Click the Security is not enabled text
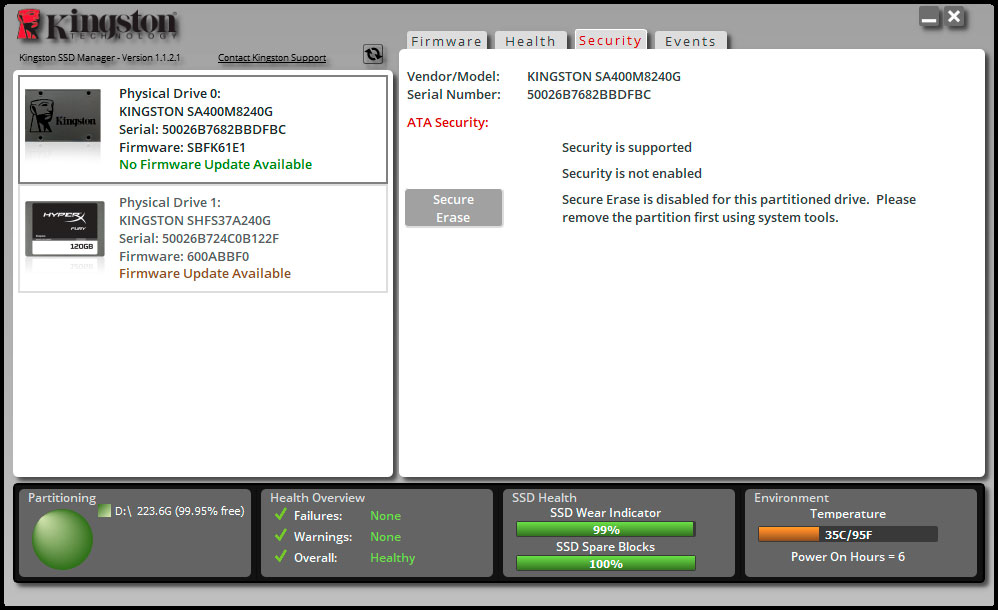The width and height of the screenshot is (998, 610). [632, 173]
